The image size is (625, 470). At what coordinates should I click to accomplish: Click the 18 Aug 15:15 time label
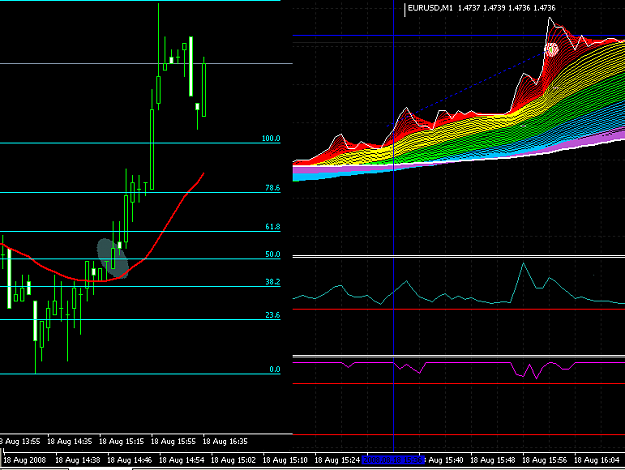(121, 441)
